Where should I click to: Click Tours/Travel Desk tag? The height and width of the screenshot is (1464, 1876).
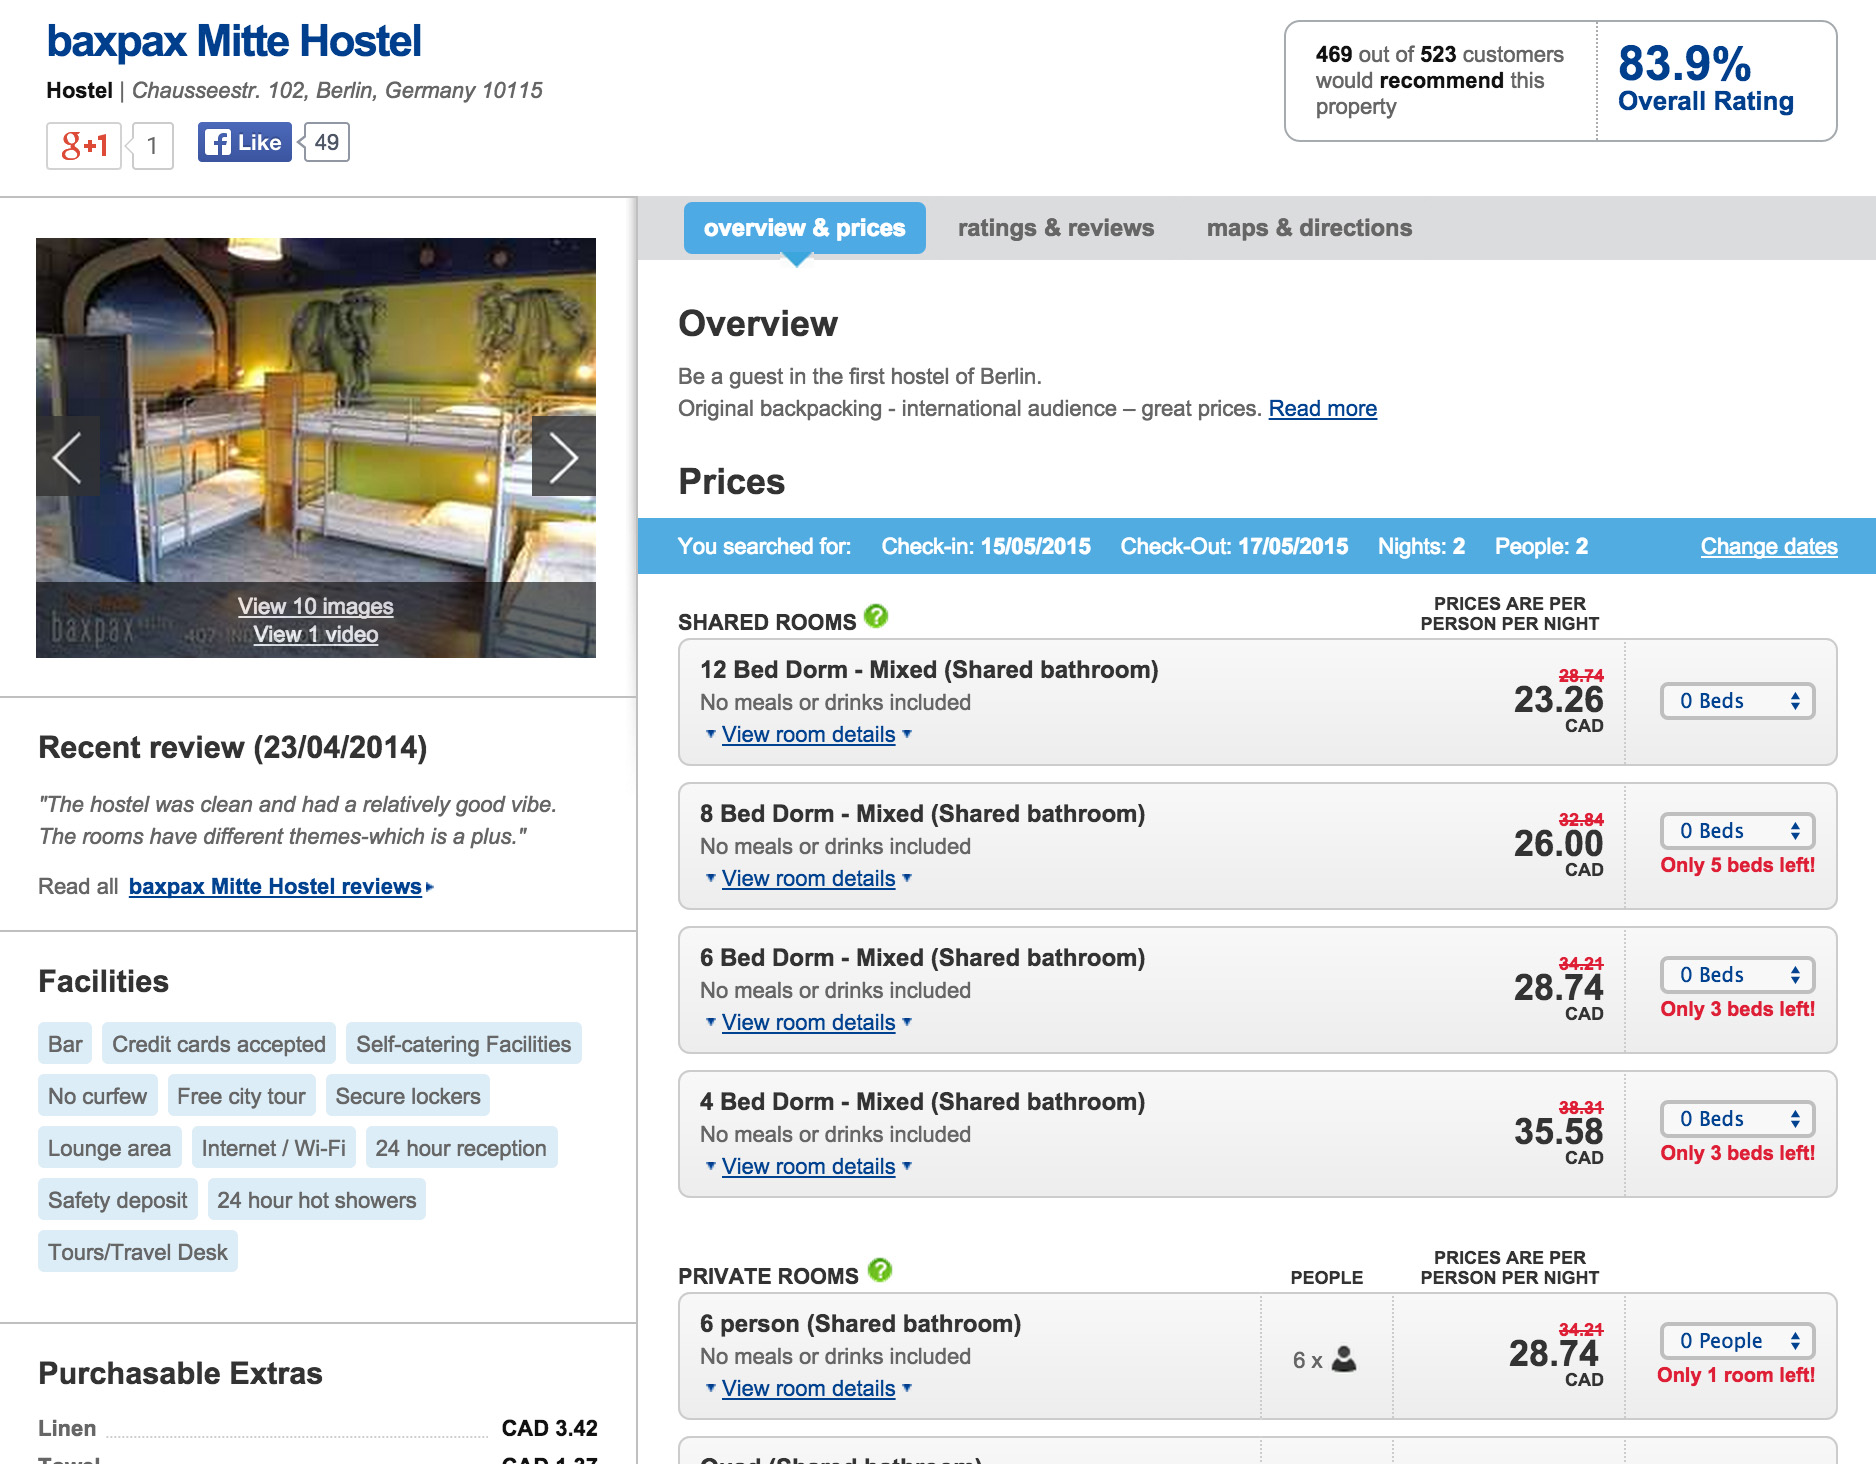(x=138, y=1252)
